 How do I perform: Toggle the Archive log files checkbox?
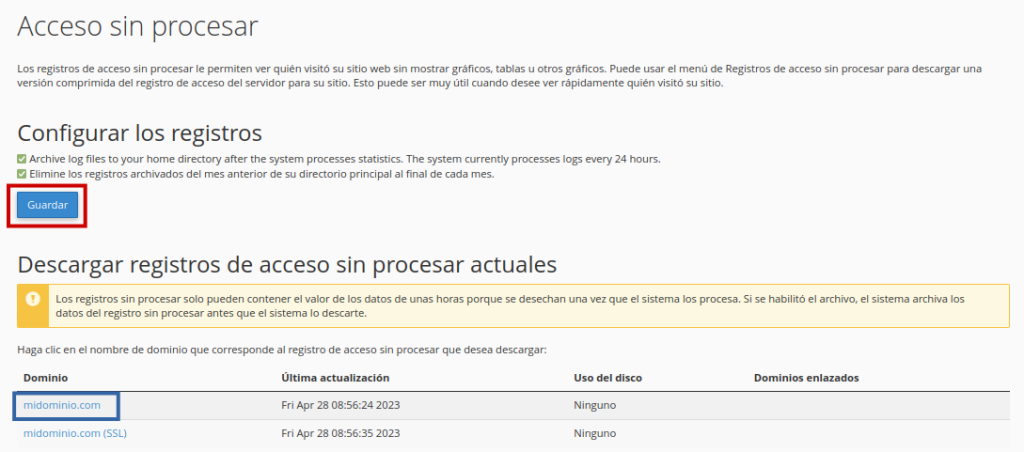[x=22, y=159]
